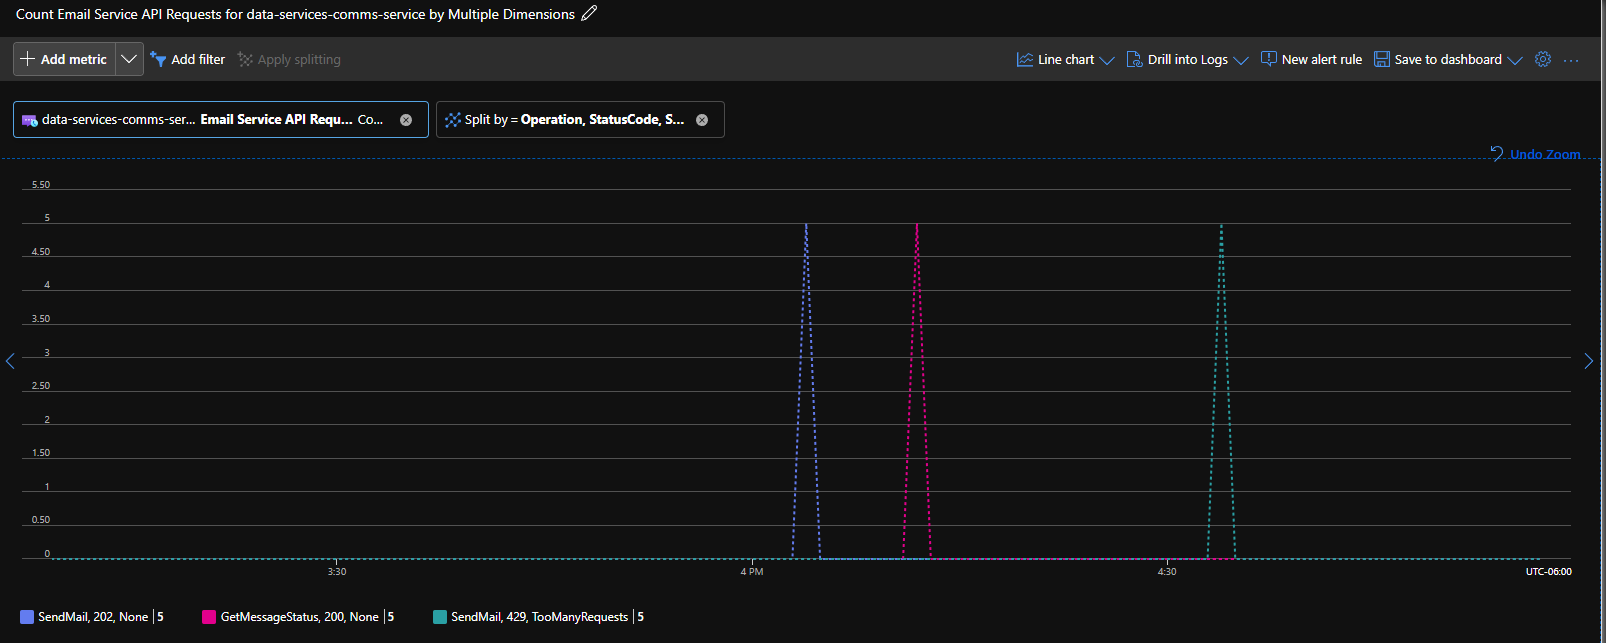
Task: Expand the Line chart type dropdown chevron
Action: pos(1107,60)
